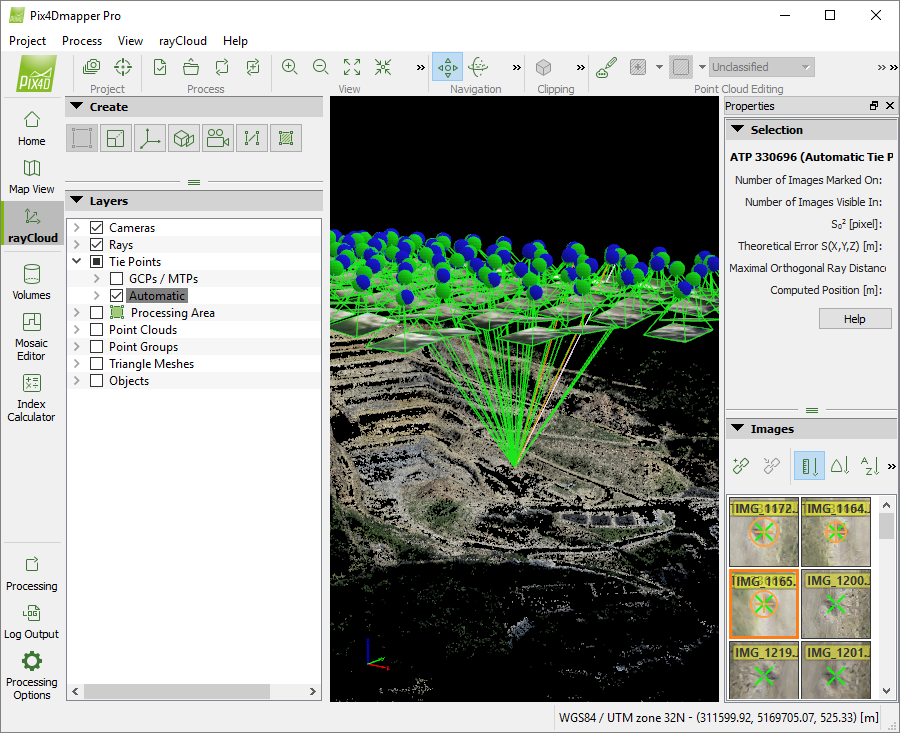Open the Unclassified class dropdown
The width and height of the screenshot is (900, 733).
pyautogui.click(x=806, y=66)
